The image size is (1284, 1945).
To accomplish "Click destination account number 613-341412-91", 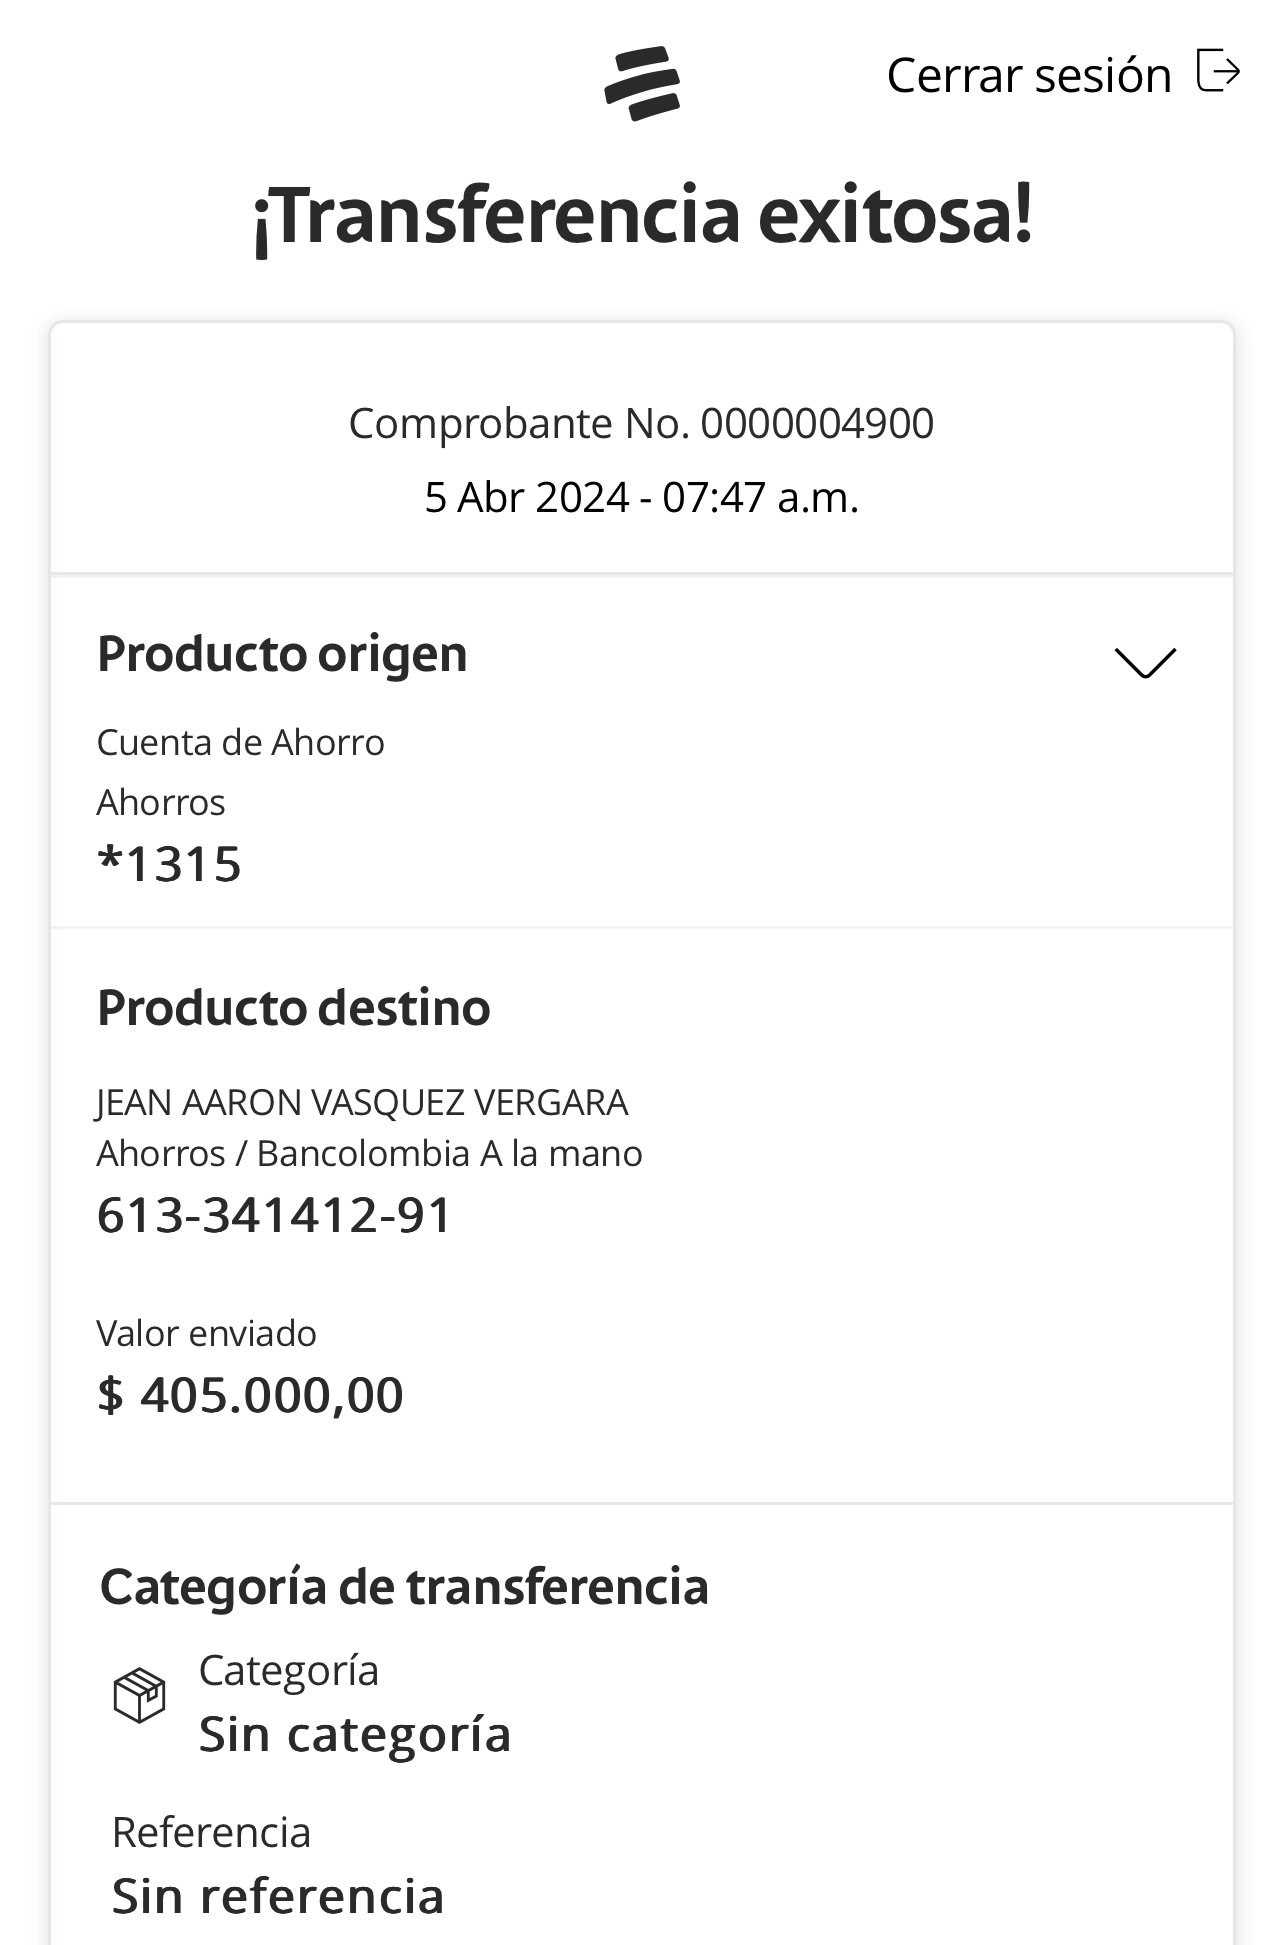I will pos(274,1216).
